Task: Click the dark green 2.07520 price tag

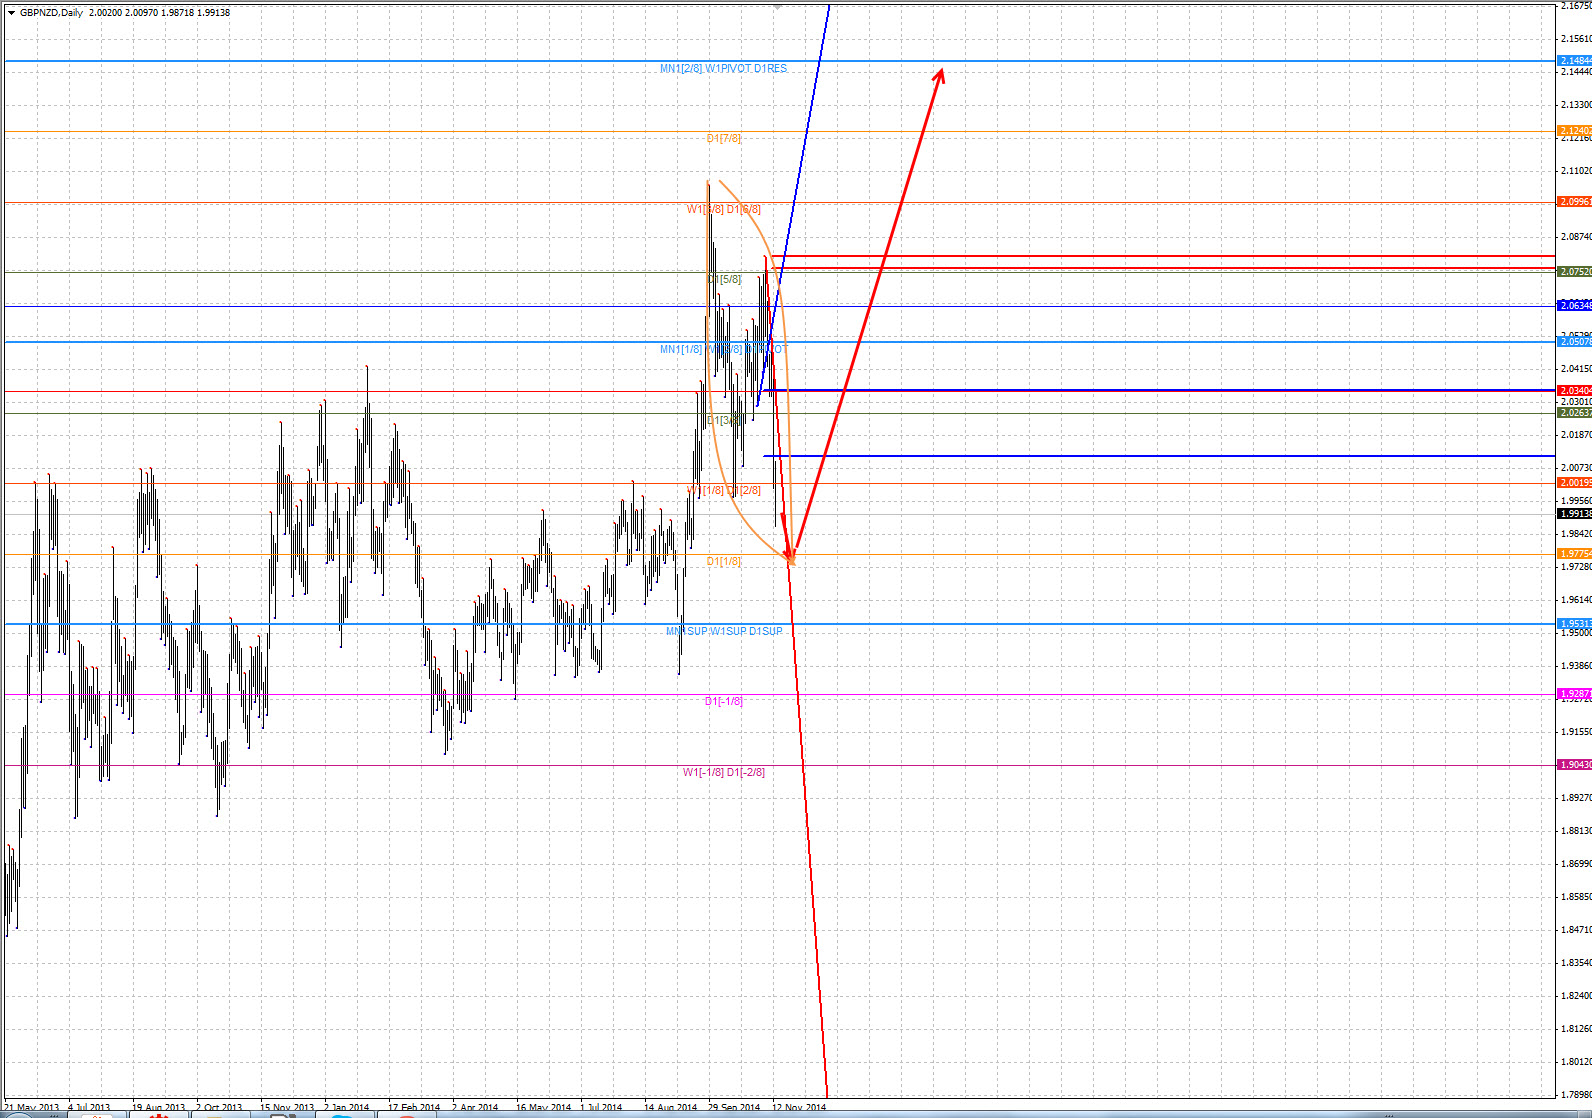Action: pyautogui.click(x=1574, y=272)
